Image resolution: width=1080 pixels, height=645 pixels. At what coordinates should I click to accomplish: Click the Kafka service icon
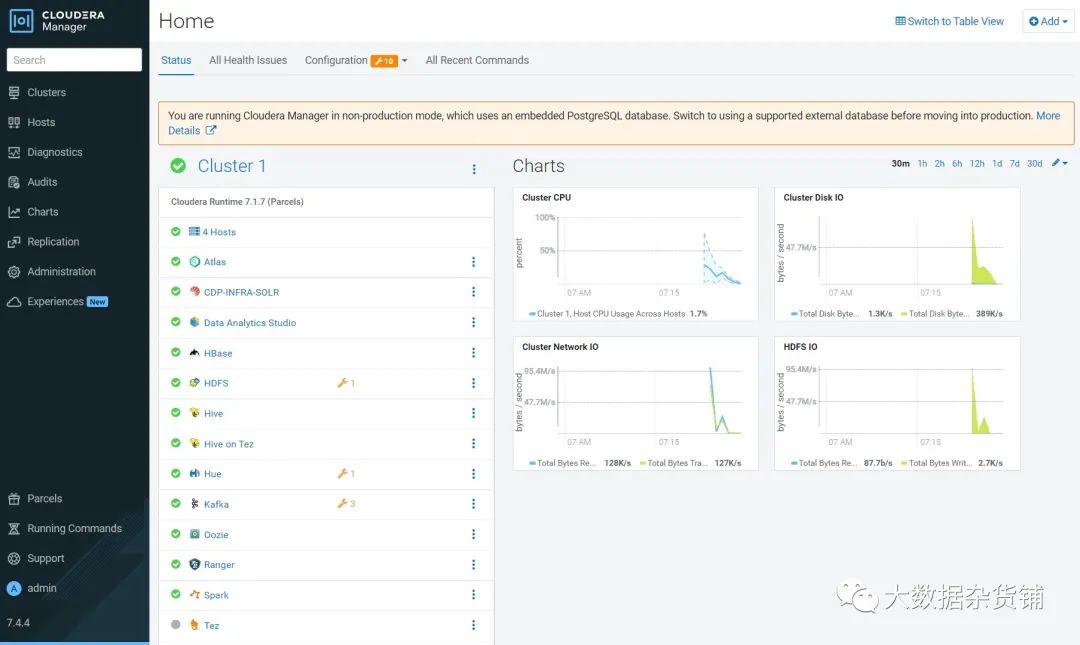pyautogui.click(x=194, y=504)
